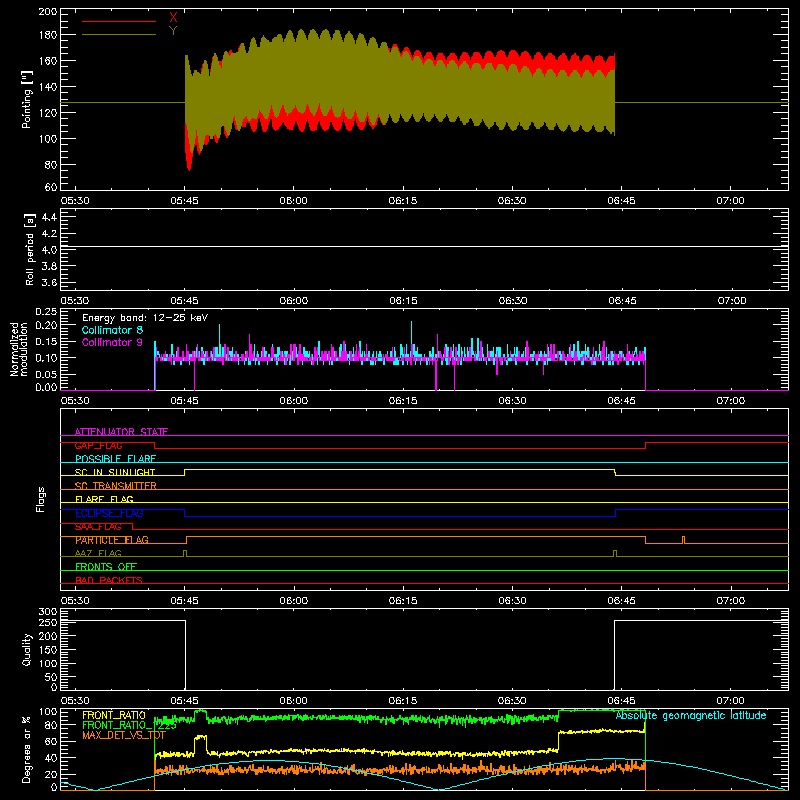The width and height of the screenshot is (800, 800).
Task: Click the Flags axis title
Action: coord(40,499)
